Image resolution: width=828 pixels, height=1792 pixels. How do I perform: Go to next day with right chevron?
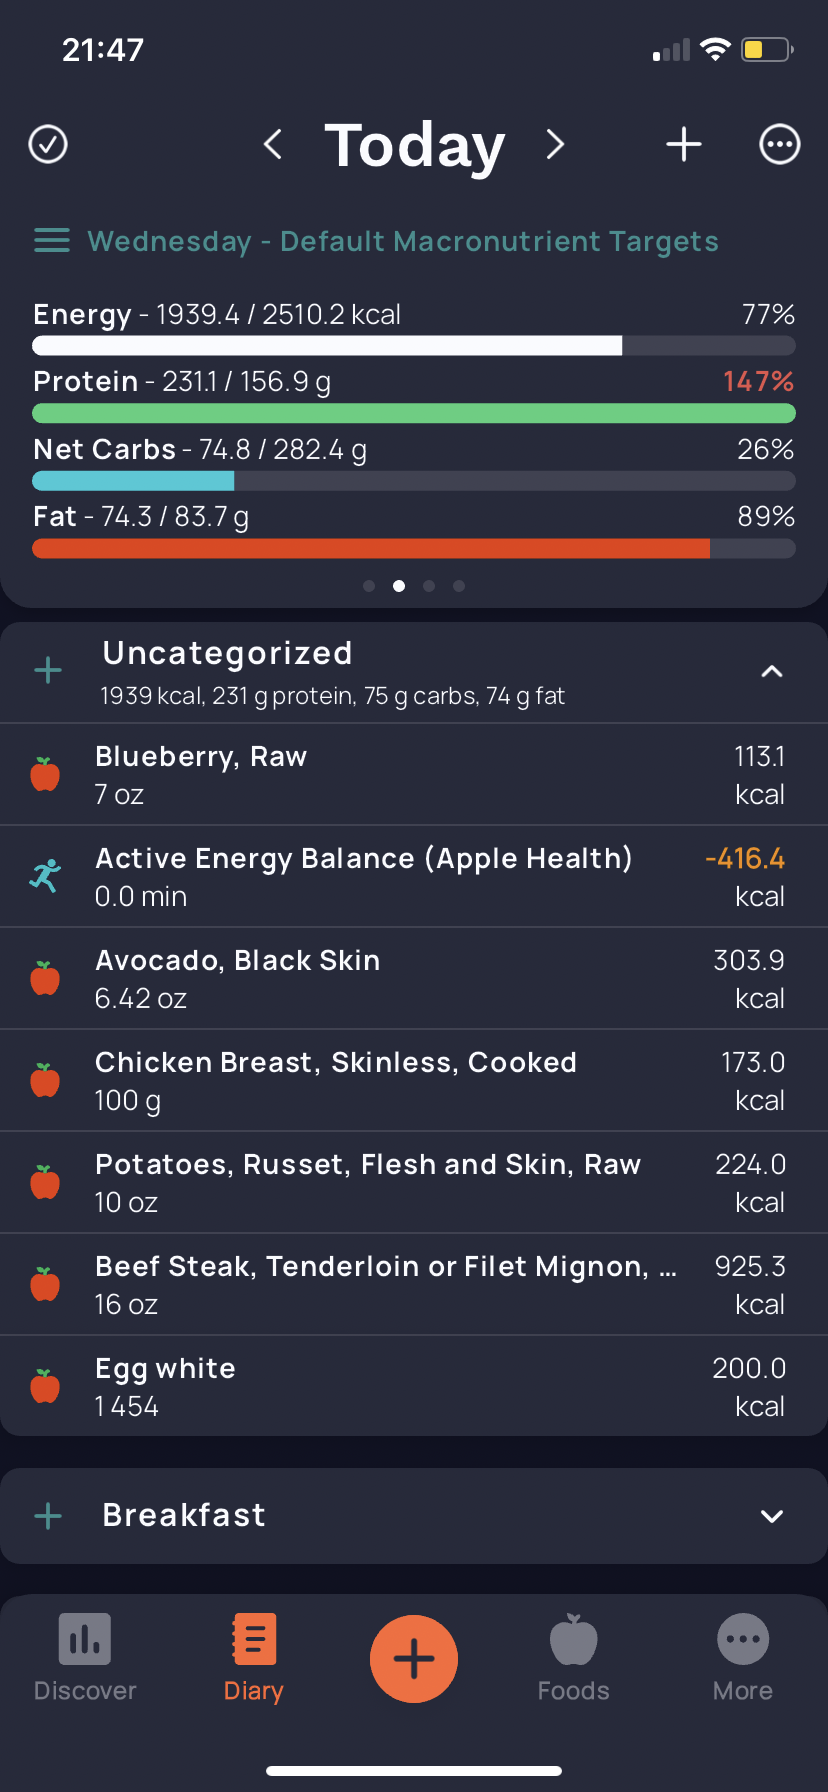tap(555, 144)
